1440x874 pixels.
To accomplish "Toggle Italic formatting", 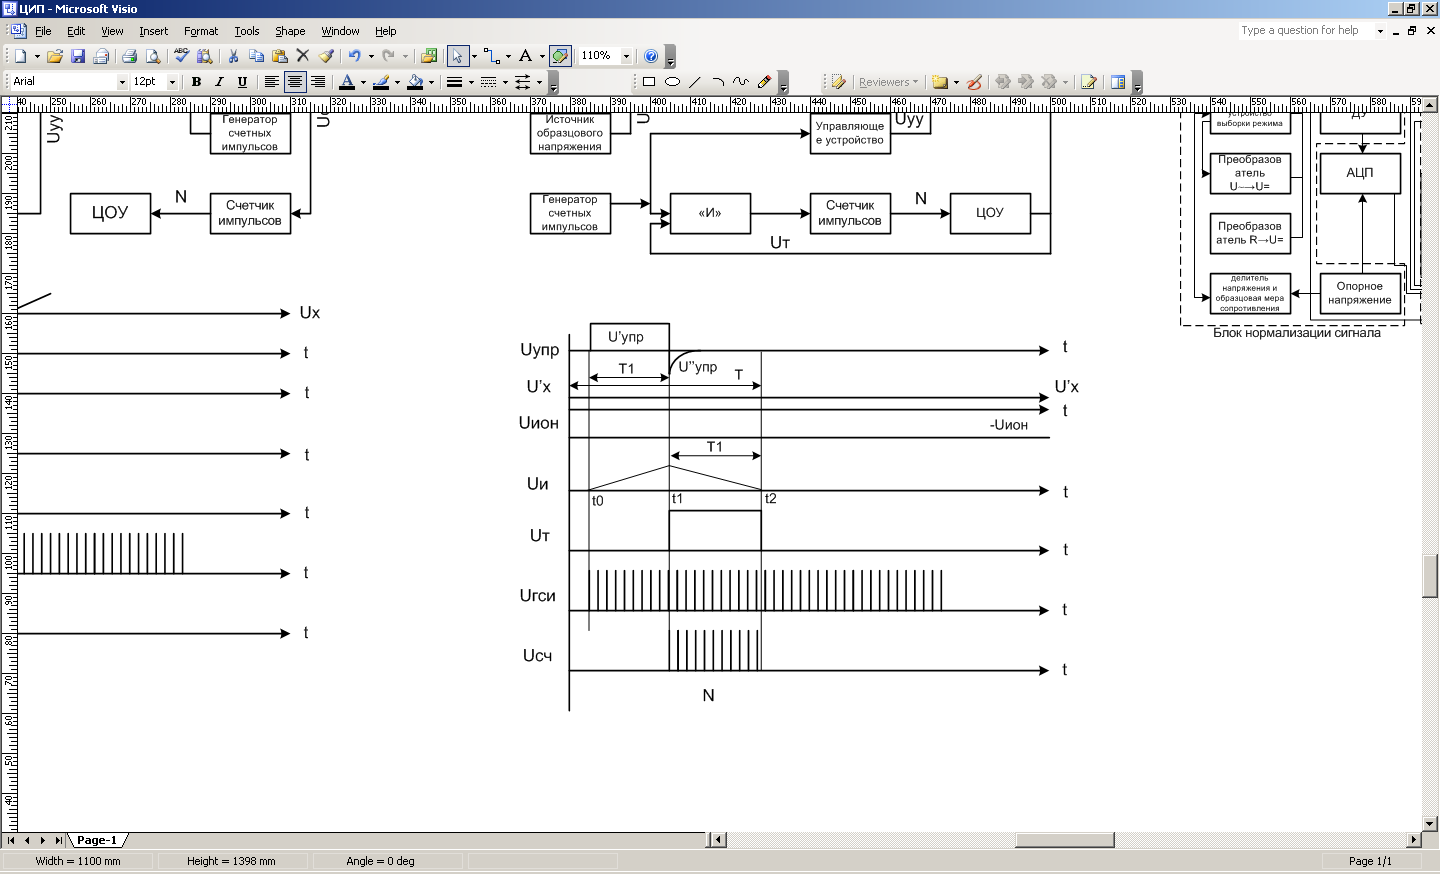I will 219,82.
